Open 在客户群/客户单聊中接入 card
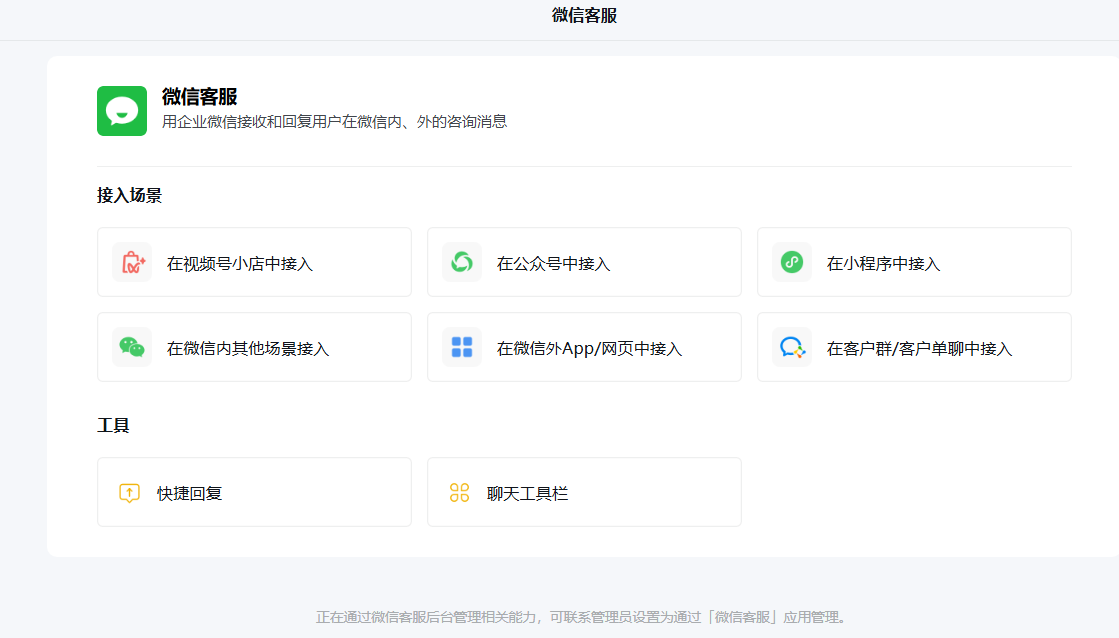Screen dimensions: 1119x638 coord(914,347)
